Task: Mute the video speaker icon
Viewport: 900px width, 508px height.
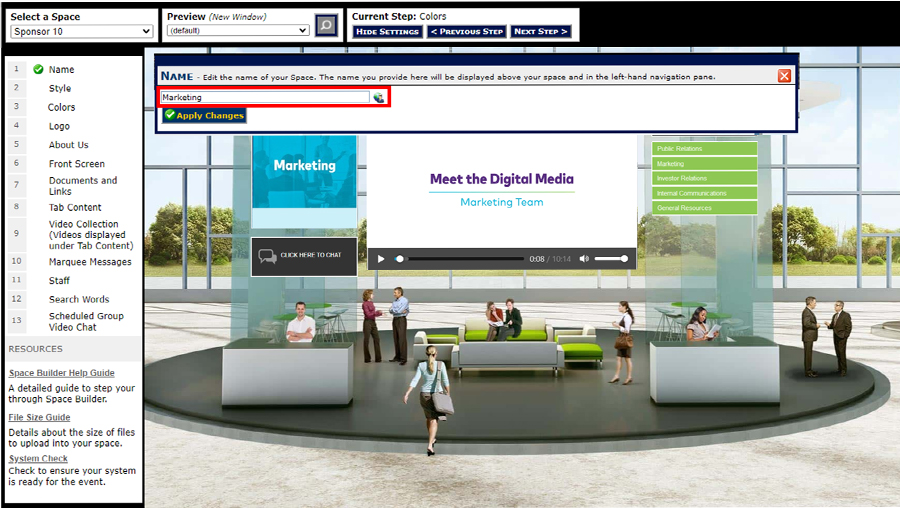Action: click(584, 259)
